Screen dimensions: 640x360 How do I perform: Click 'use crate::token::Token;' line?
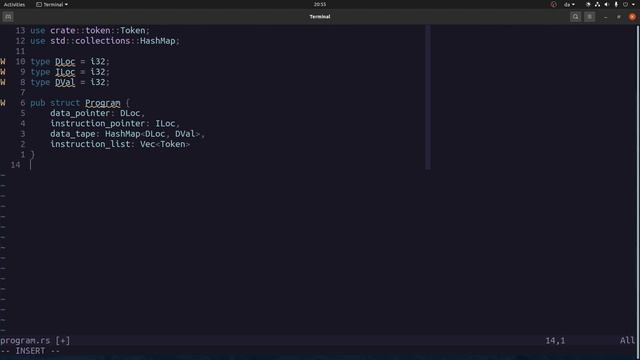pos(90,31)
